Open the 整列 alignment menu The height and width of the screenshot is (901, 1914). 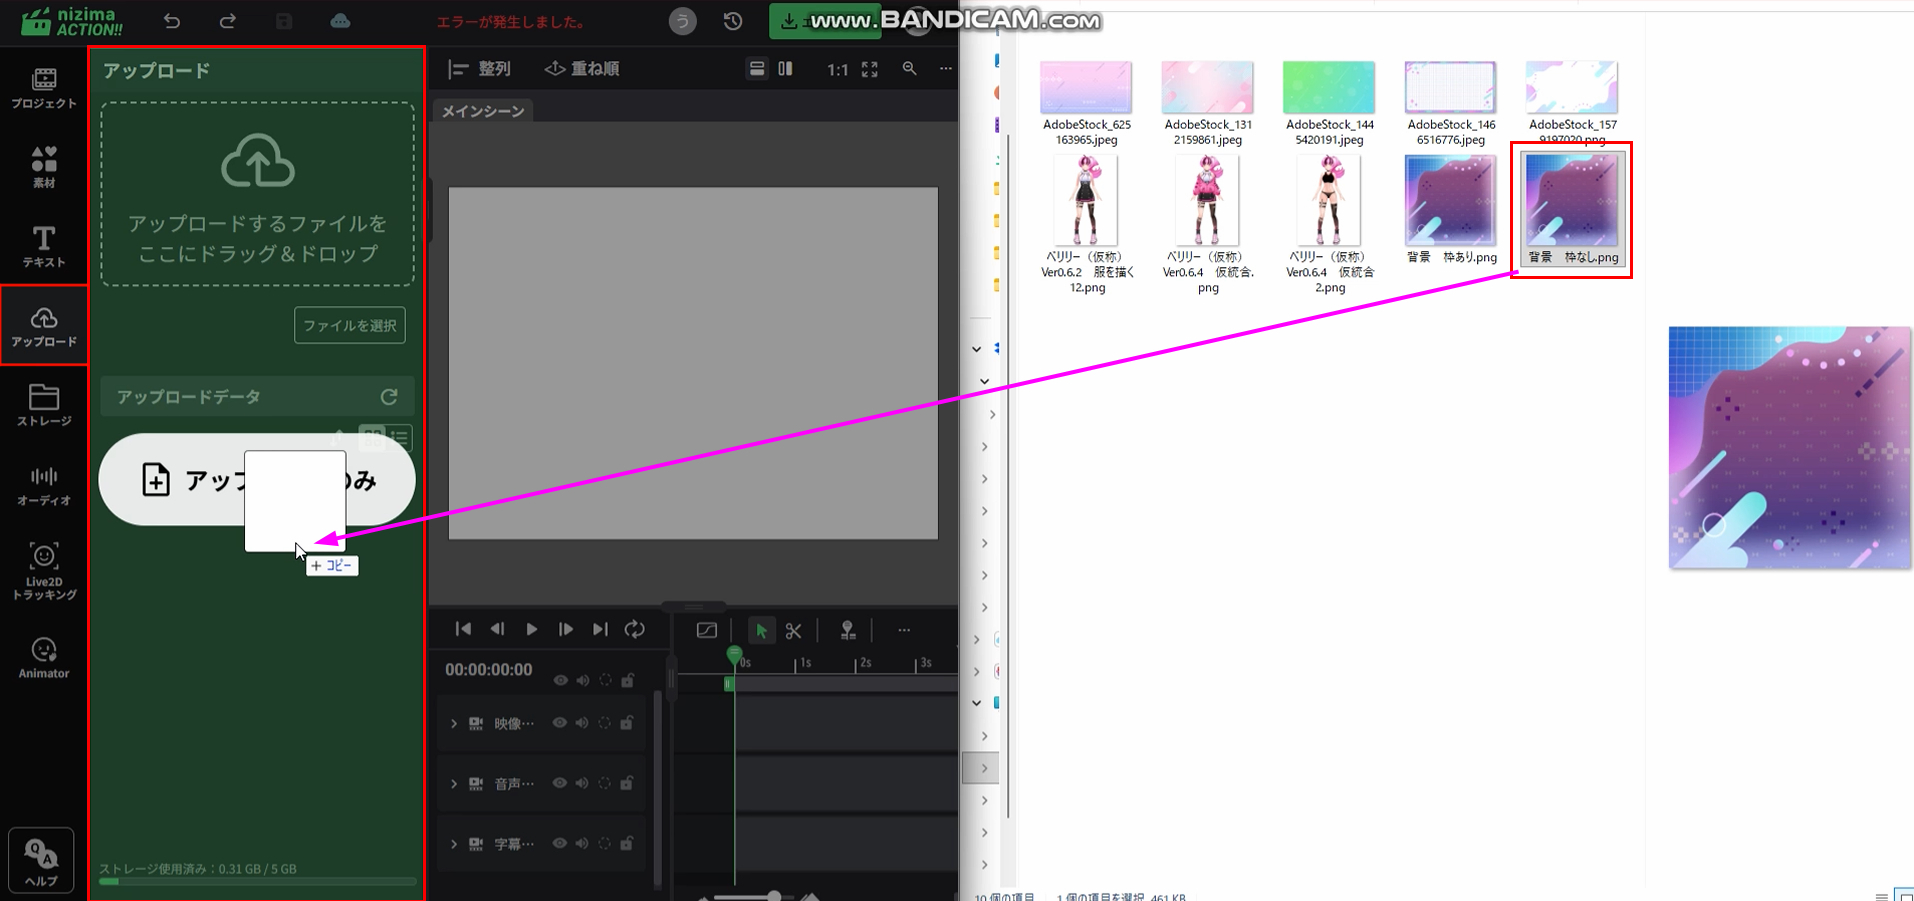[480, 69]
